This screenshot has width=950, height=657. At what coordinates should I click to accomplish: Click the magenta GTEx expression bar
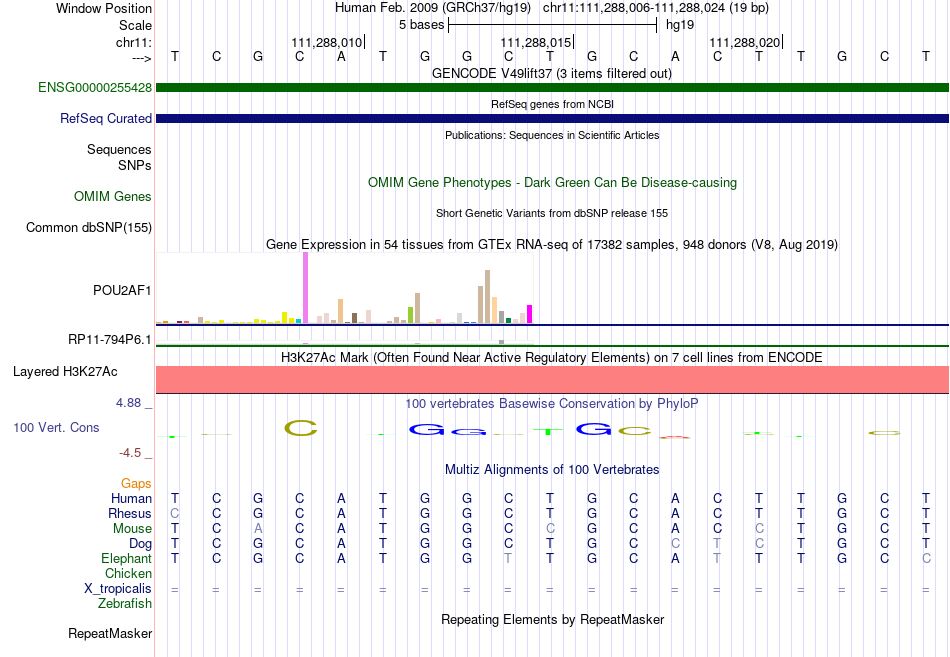click(529, 314)
